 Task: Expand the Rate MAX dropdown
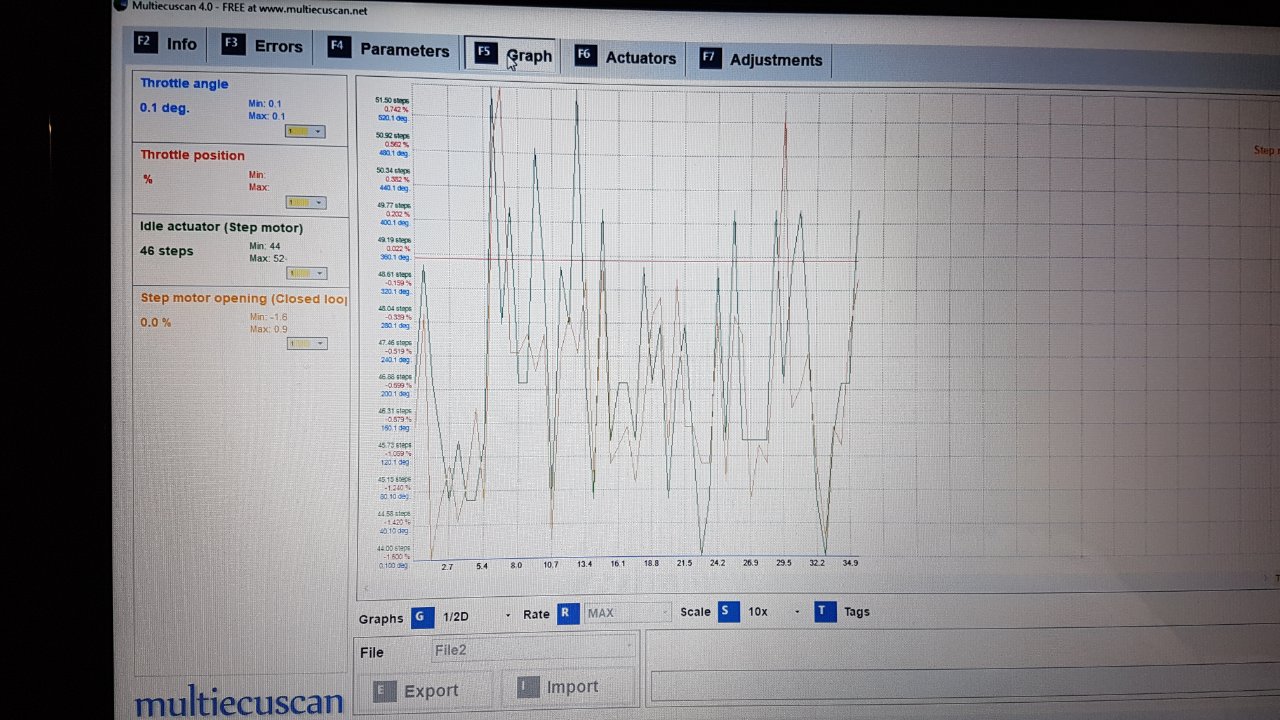pos(628,613)
